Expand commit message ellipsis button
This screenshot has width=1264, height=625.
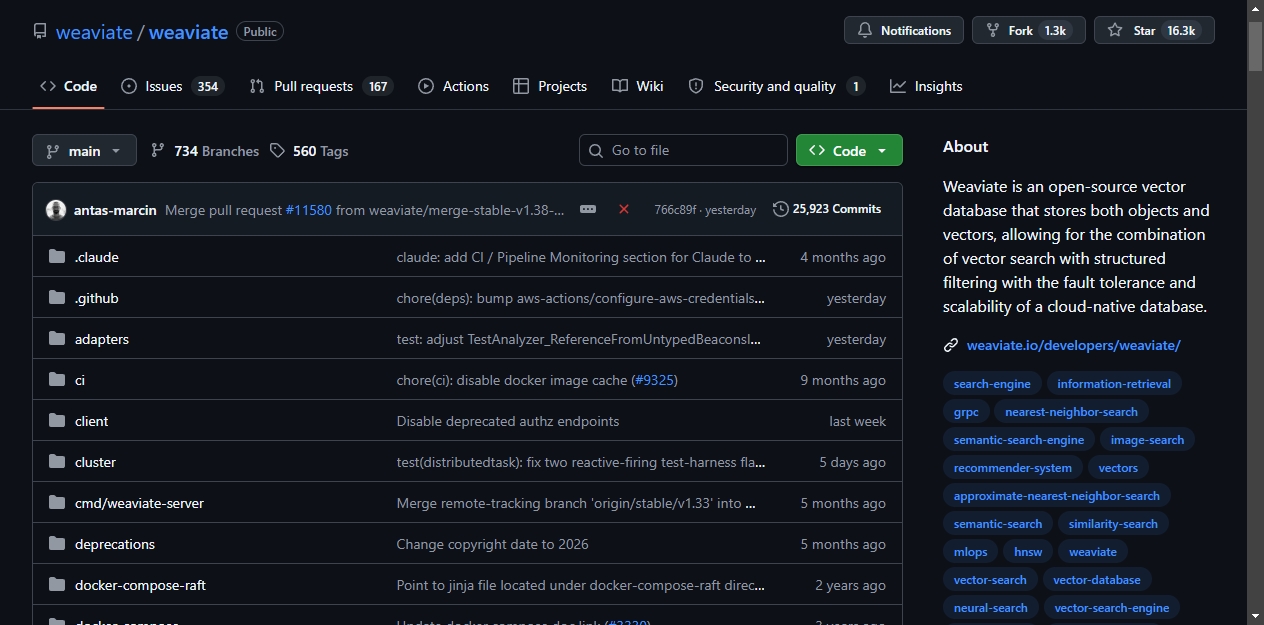pyautogui.click(x=588, y=209)
